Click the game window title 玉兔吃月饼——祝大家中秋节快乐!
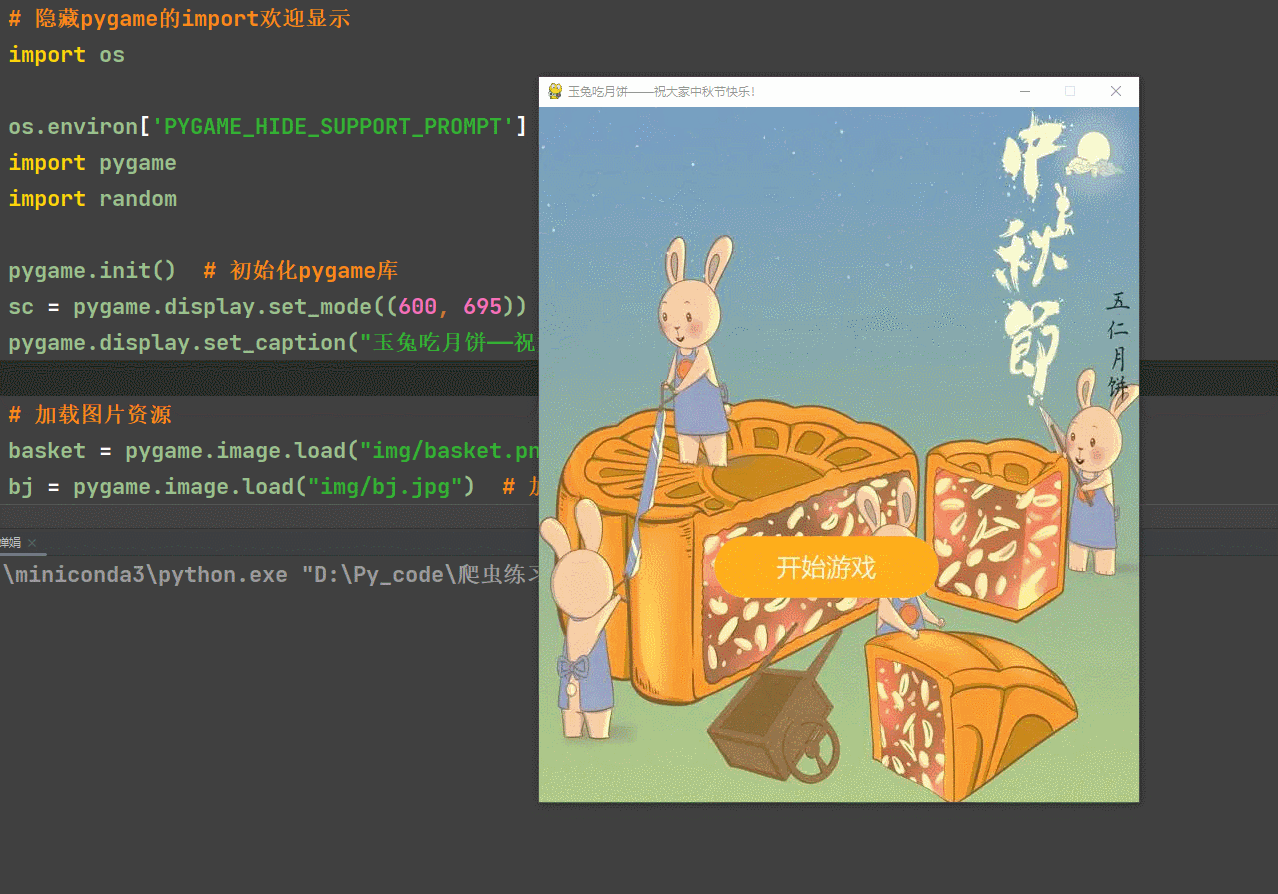 pos(661,92)
